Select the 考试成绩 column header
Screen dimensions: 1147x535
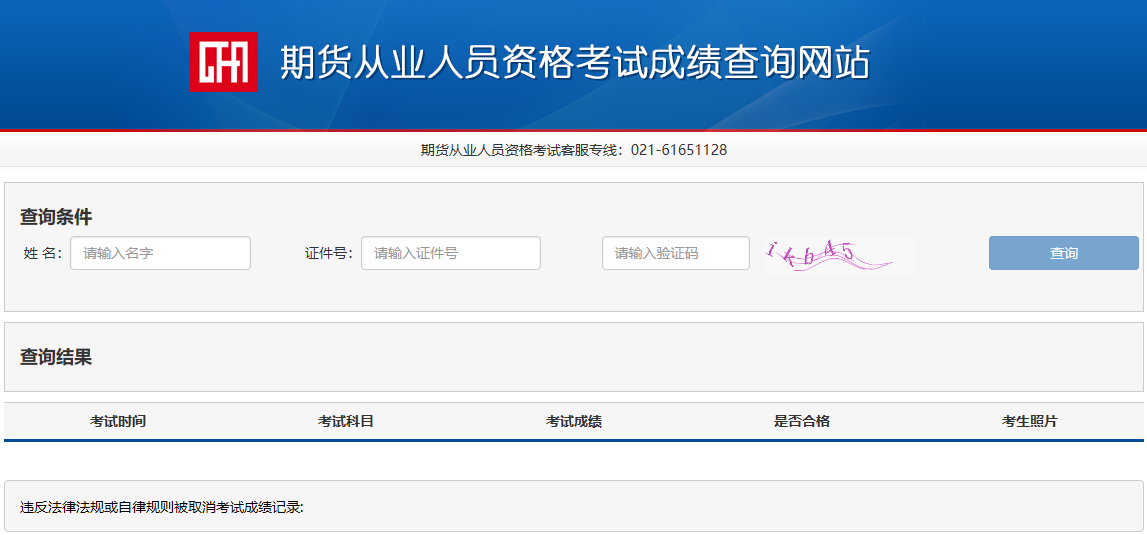[574, 421]
